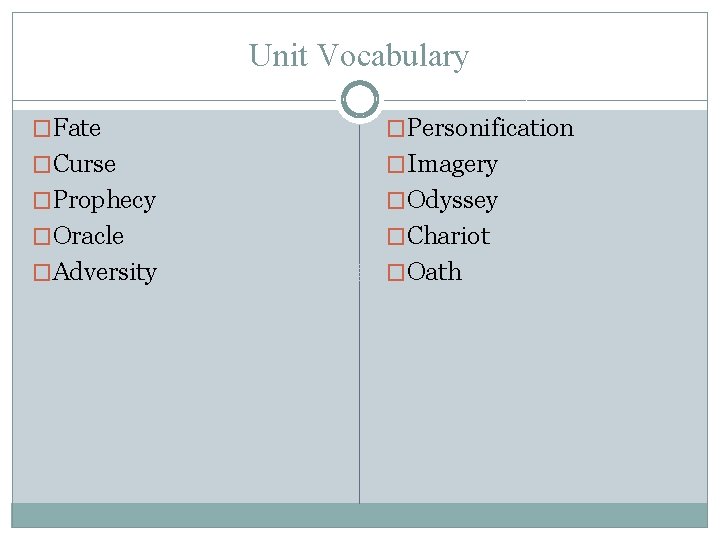Click the word Imagery
Image resolution: width=720 pixels, height=540 pixels.
(453, 164)
